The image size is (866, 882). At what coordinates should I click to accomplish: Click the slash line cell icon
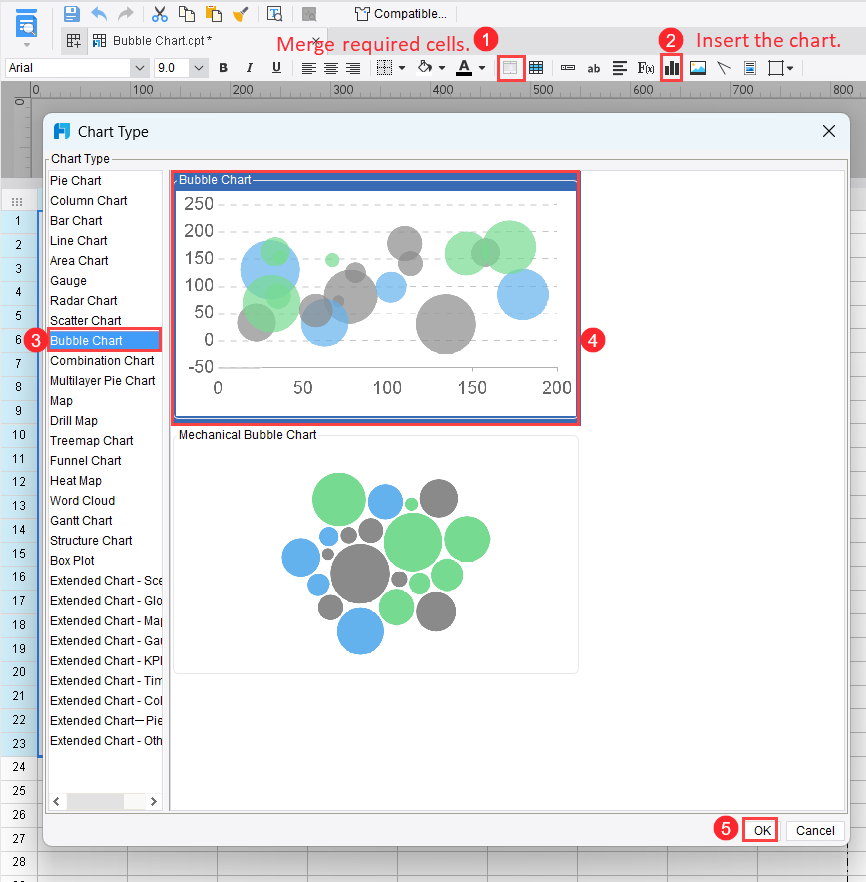(x=724, y=68)
